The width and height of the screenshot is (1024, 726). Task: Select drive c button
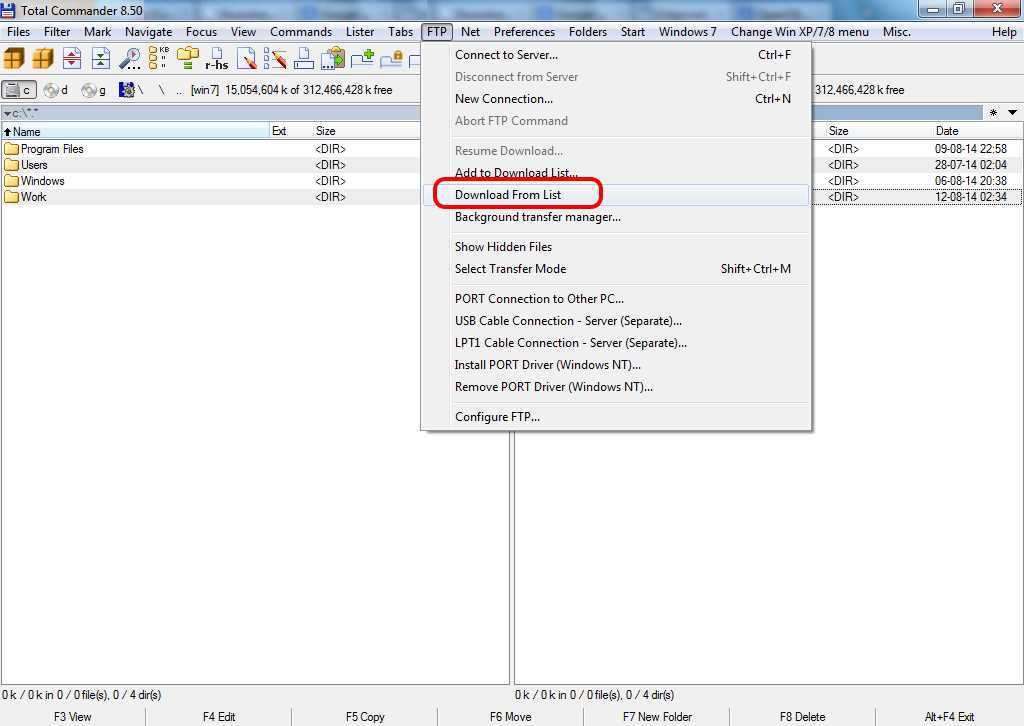pyautogui.click(x=19, y=90)
